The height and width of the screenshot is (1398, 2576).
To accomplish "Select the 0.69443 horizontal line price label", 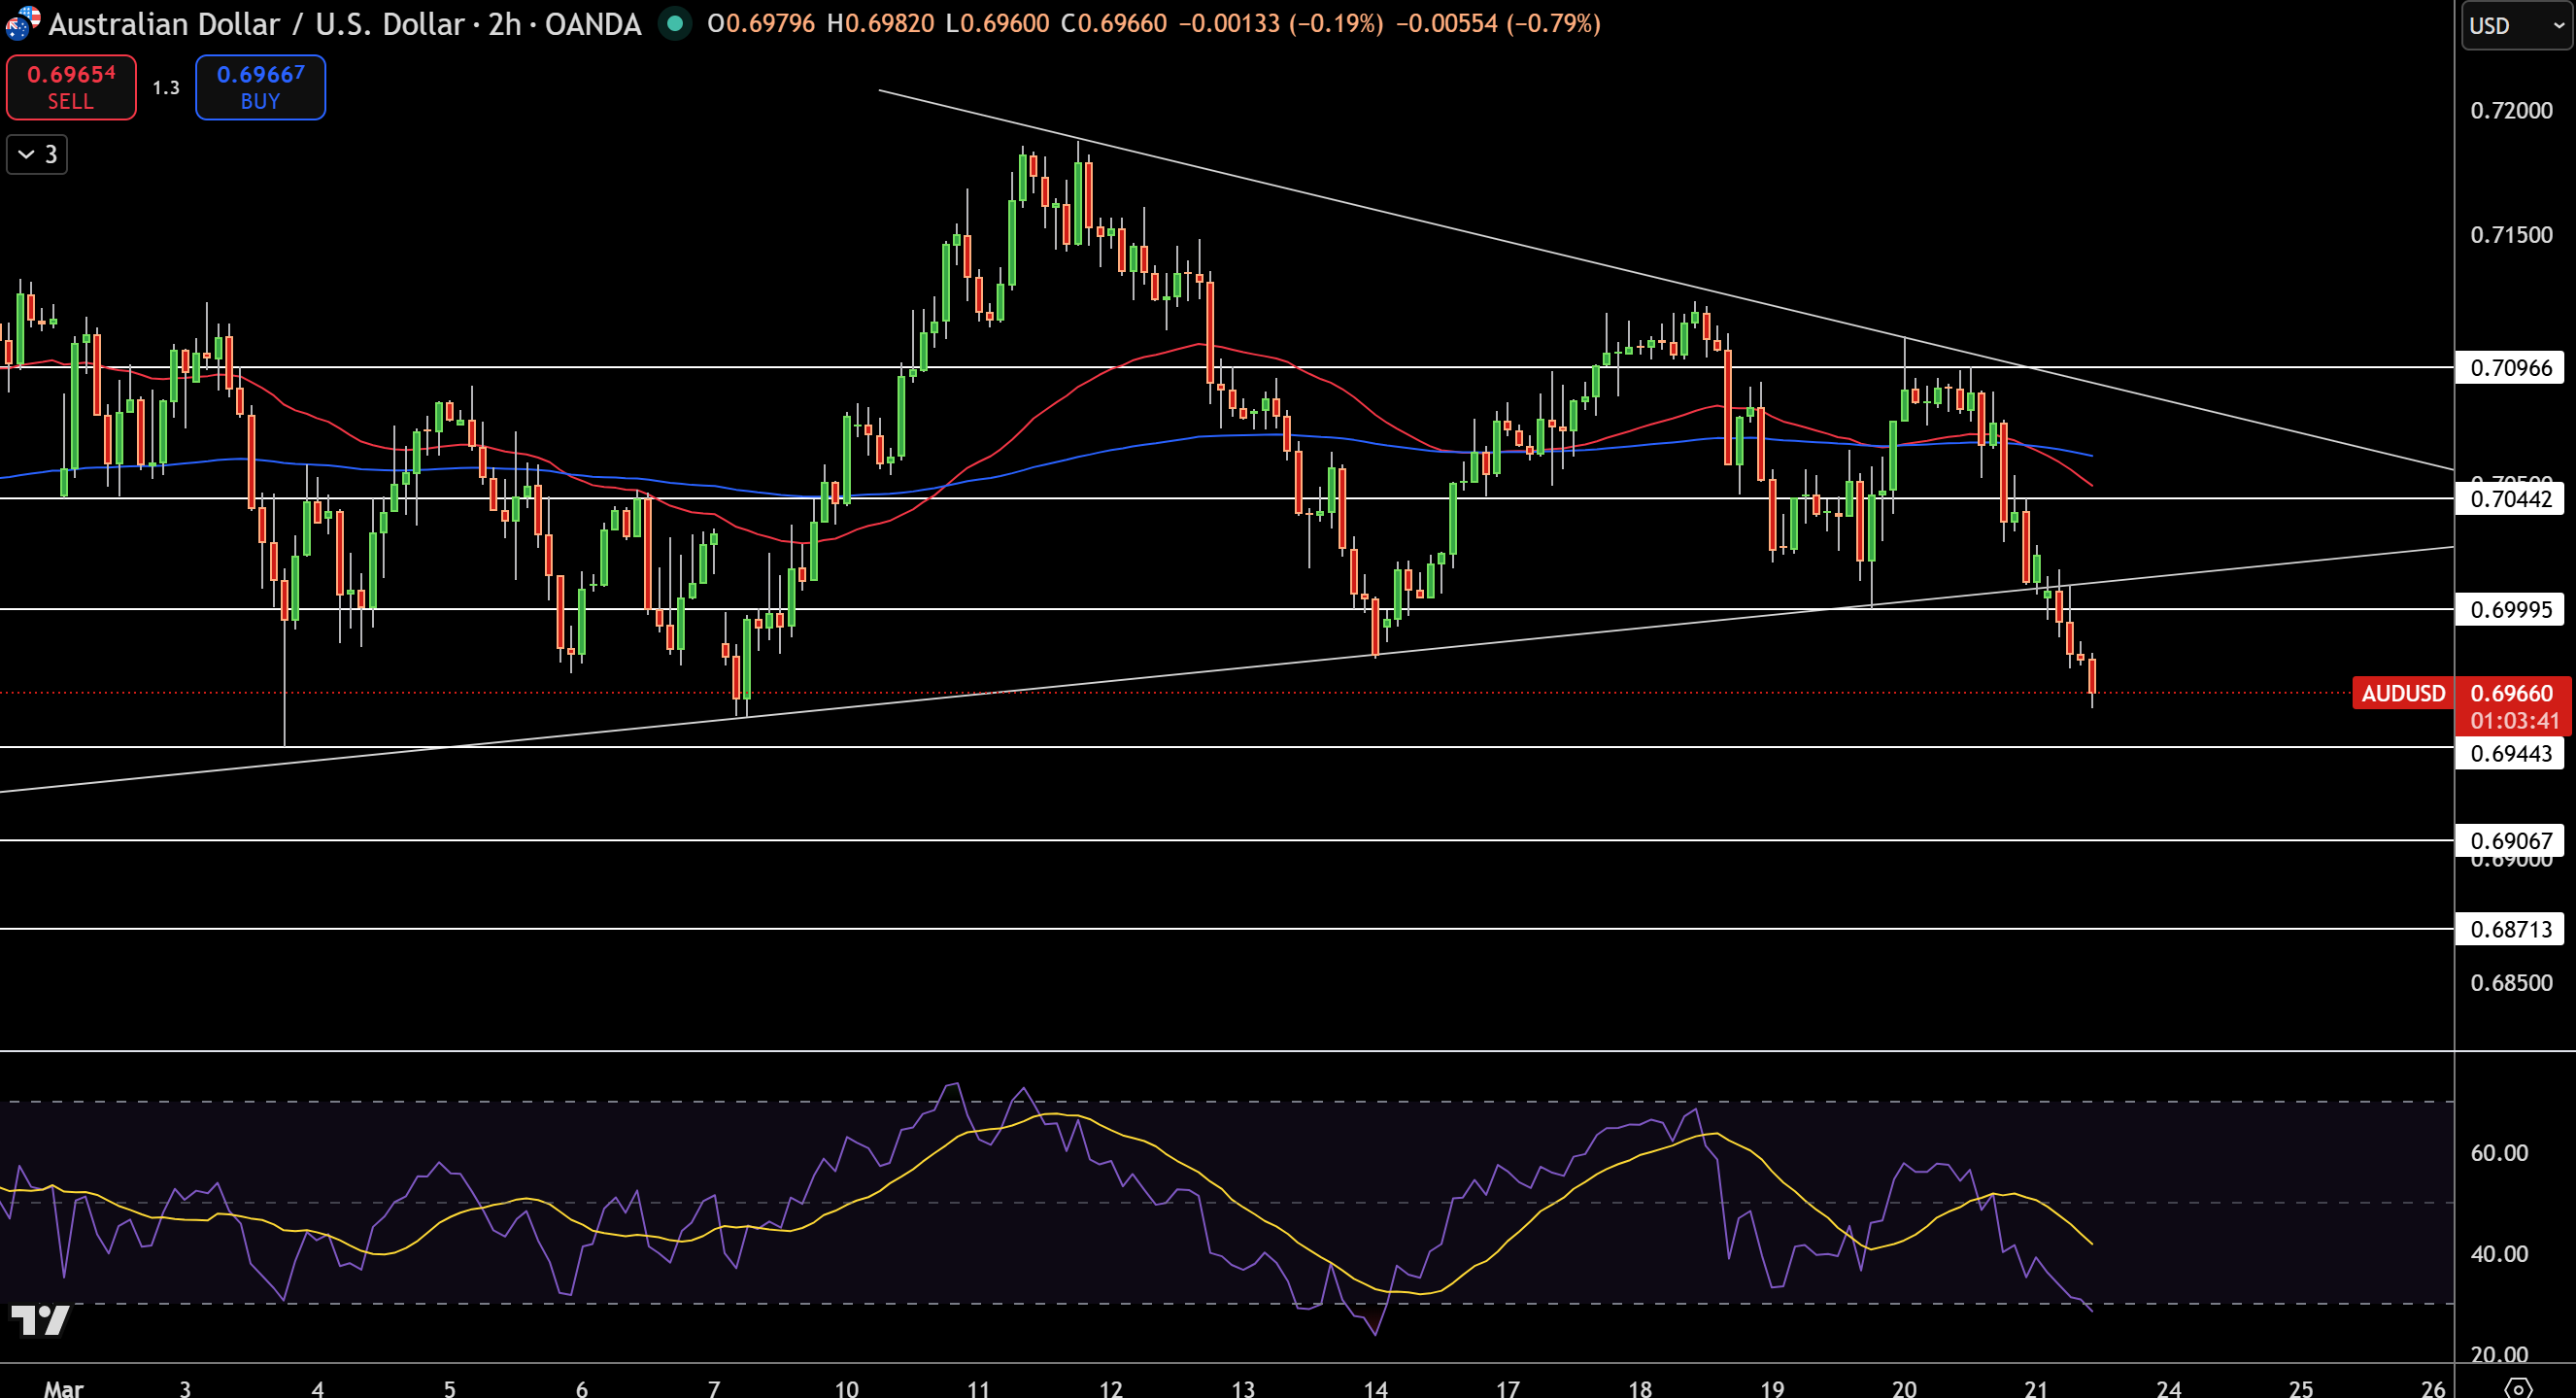I will pyautogui.click(x=2510, y=754).
